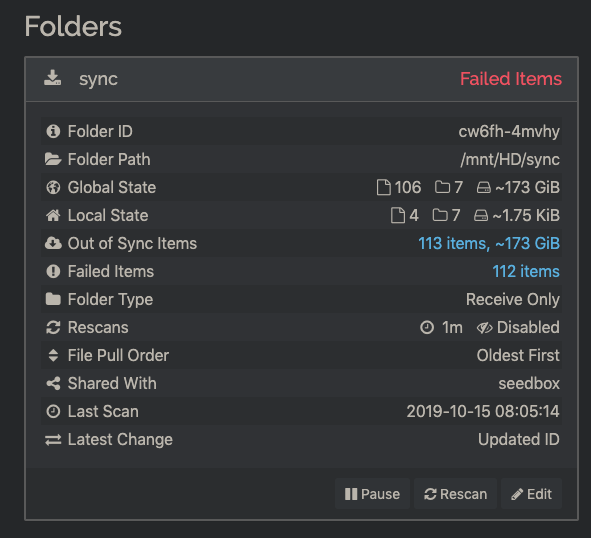The width and height of the screenshot is (591, 538).
Task: Click the crossed-eye watcher Disabled indicator
Action: 518,327
